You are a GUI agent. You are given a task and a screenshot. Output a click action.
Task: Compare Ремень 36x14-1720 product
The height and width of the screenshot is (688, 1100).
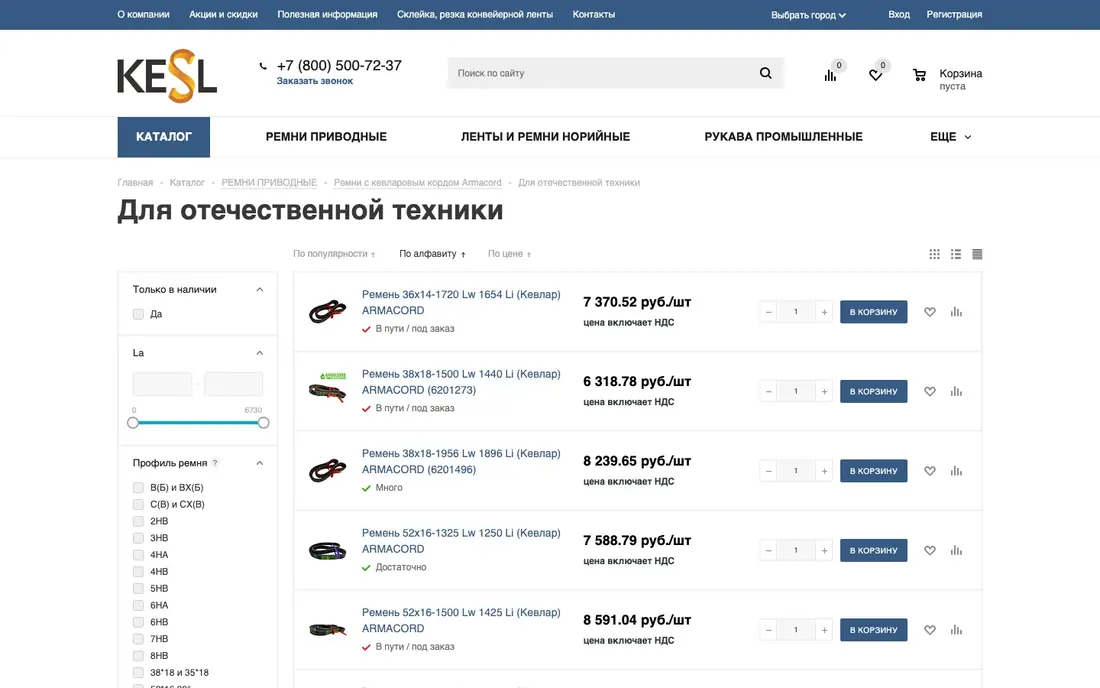[956, 312]
